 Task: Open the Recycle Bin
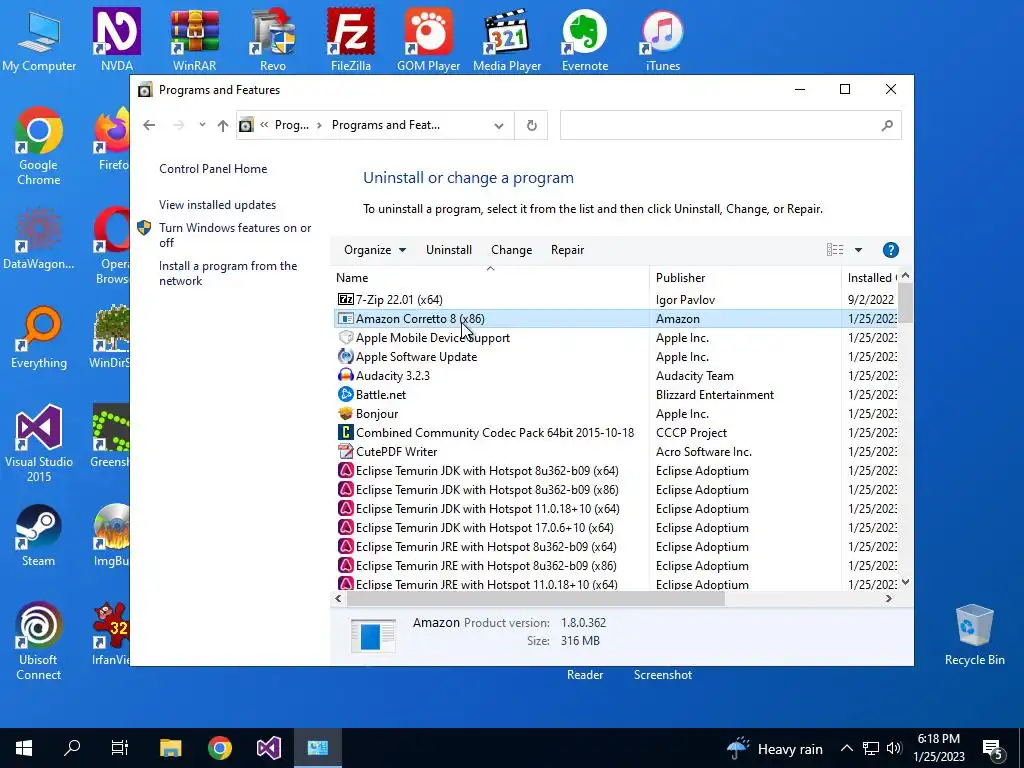click(974, 635)
